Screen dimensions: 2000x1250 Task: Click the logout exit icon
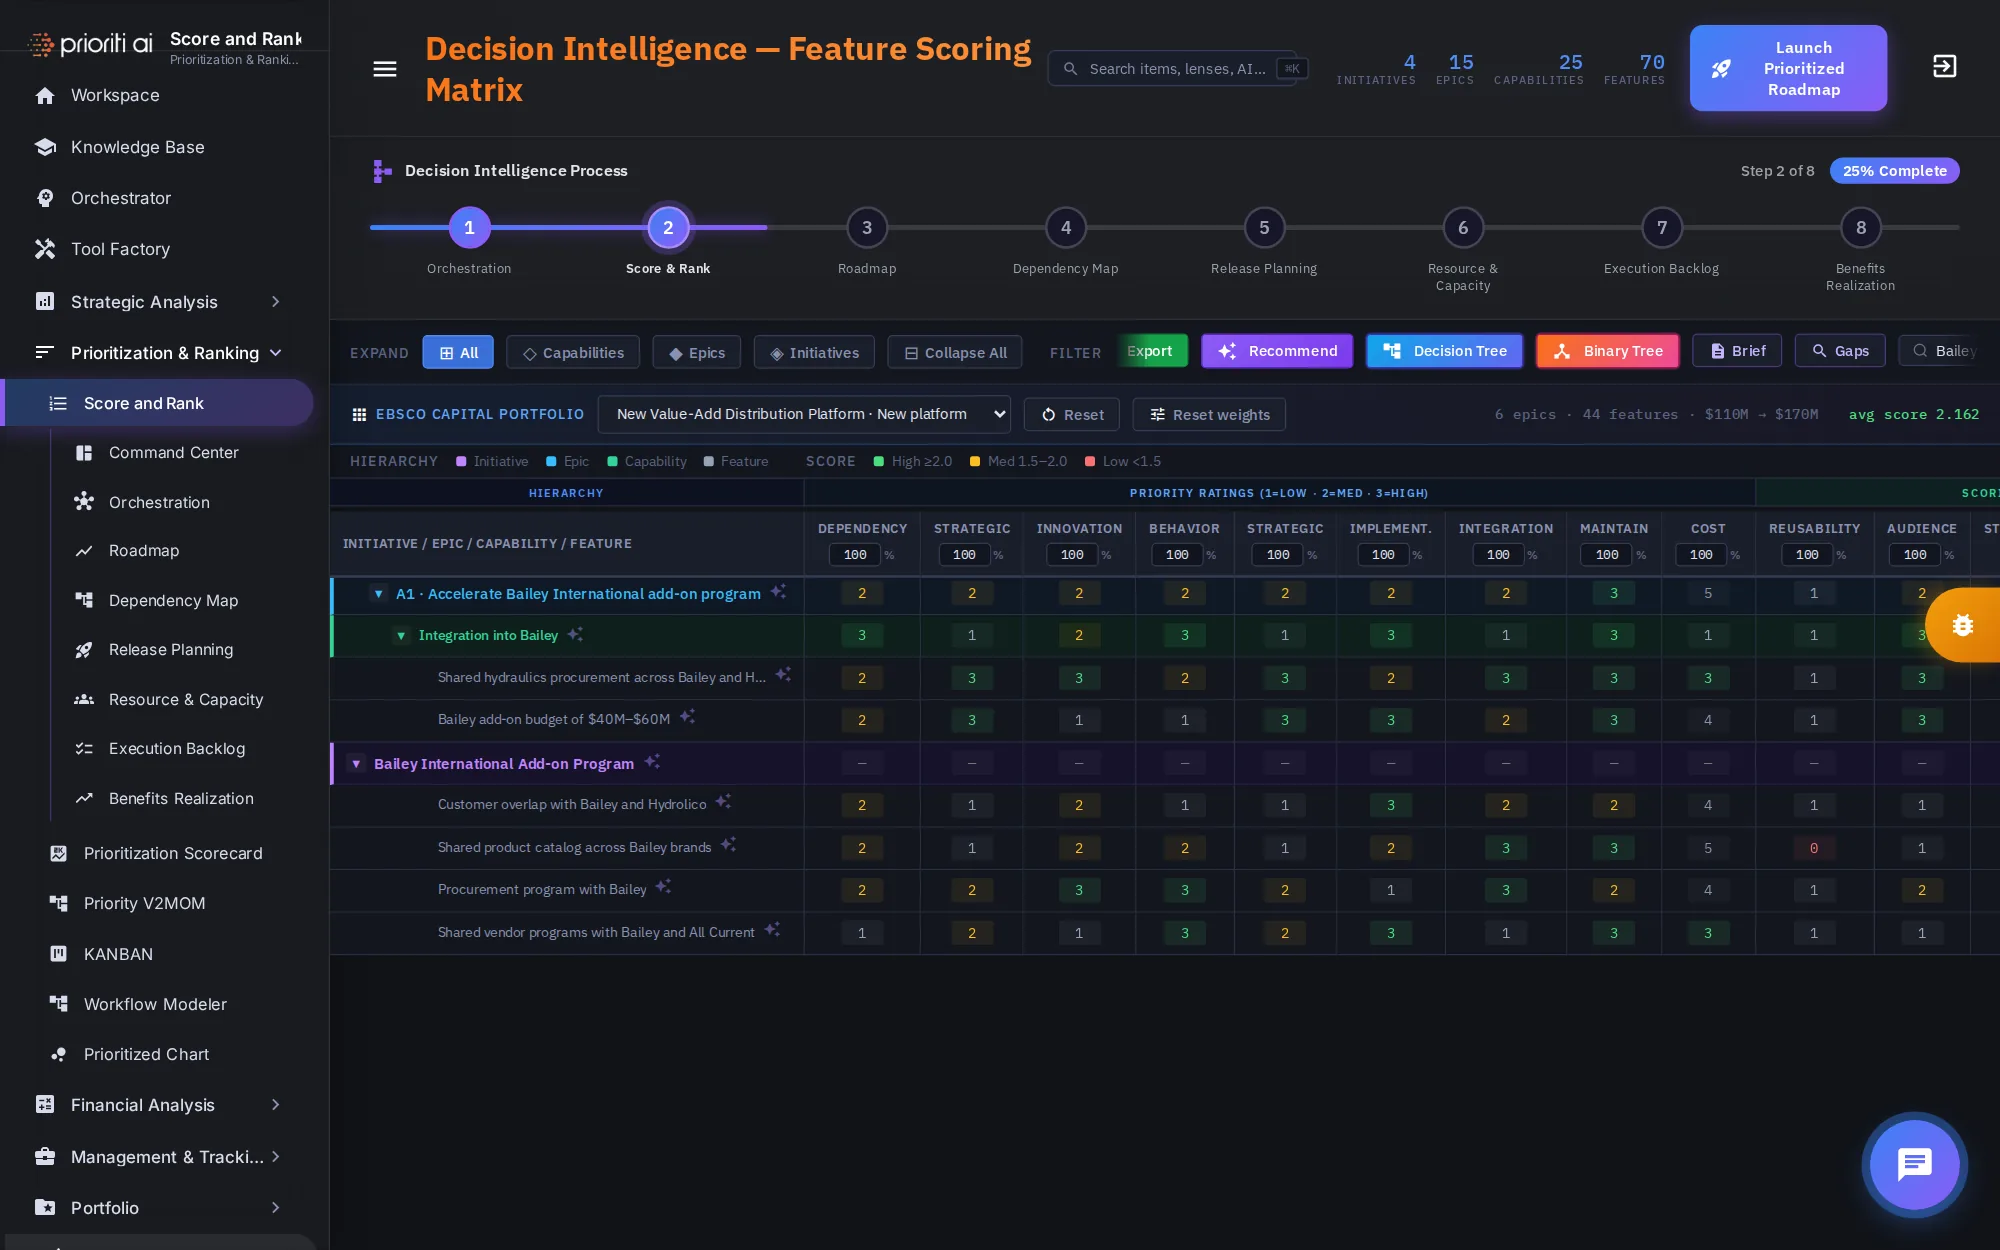1944,67
